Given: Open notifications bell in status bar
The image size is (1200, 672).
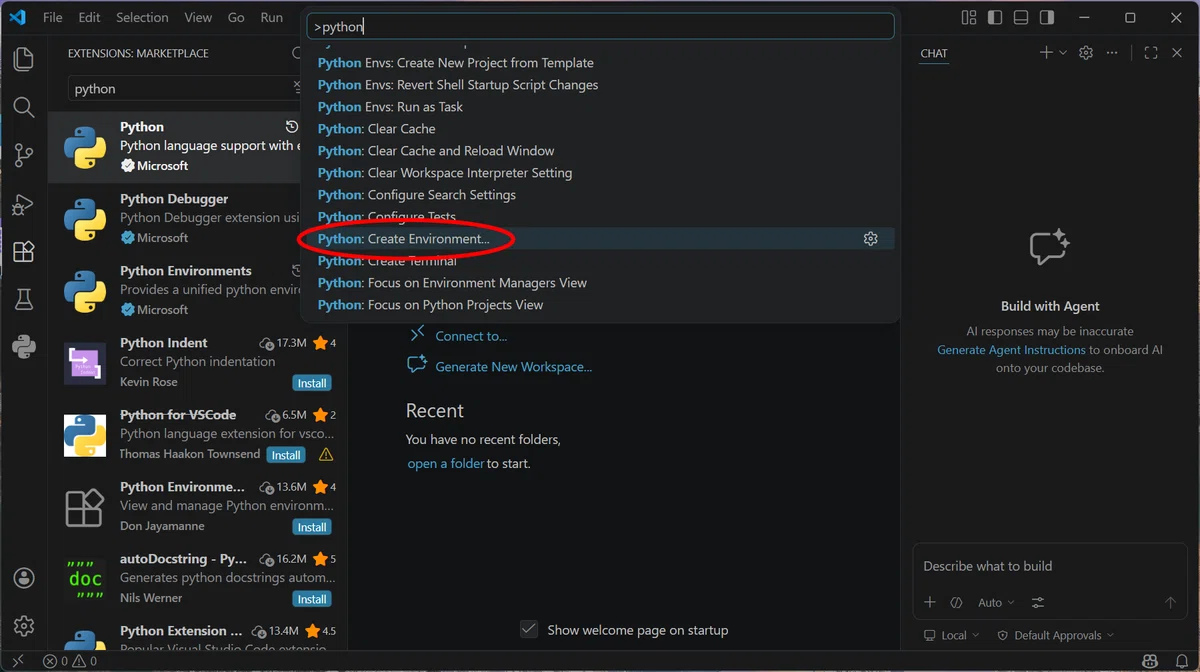Looking at the screenshot, I should pos(1180,661).
